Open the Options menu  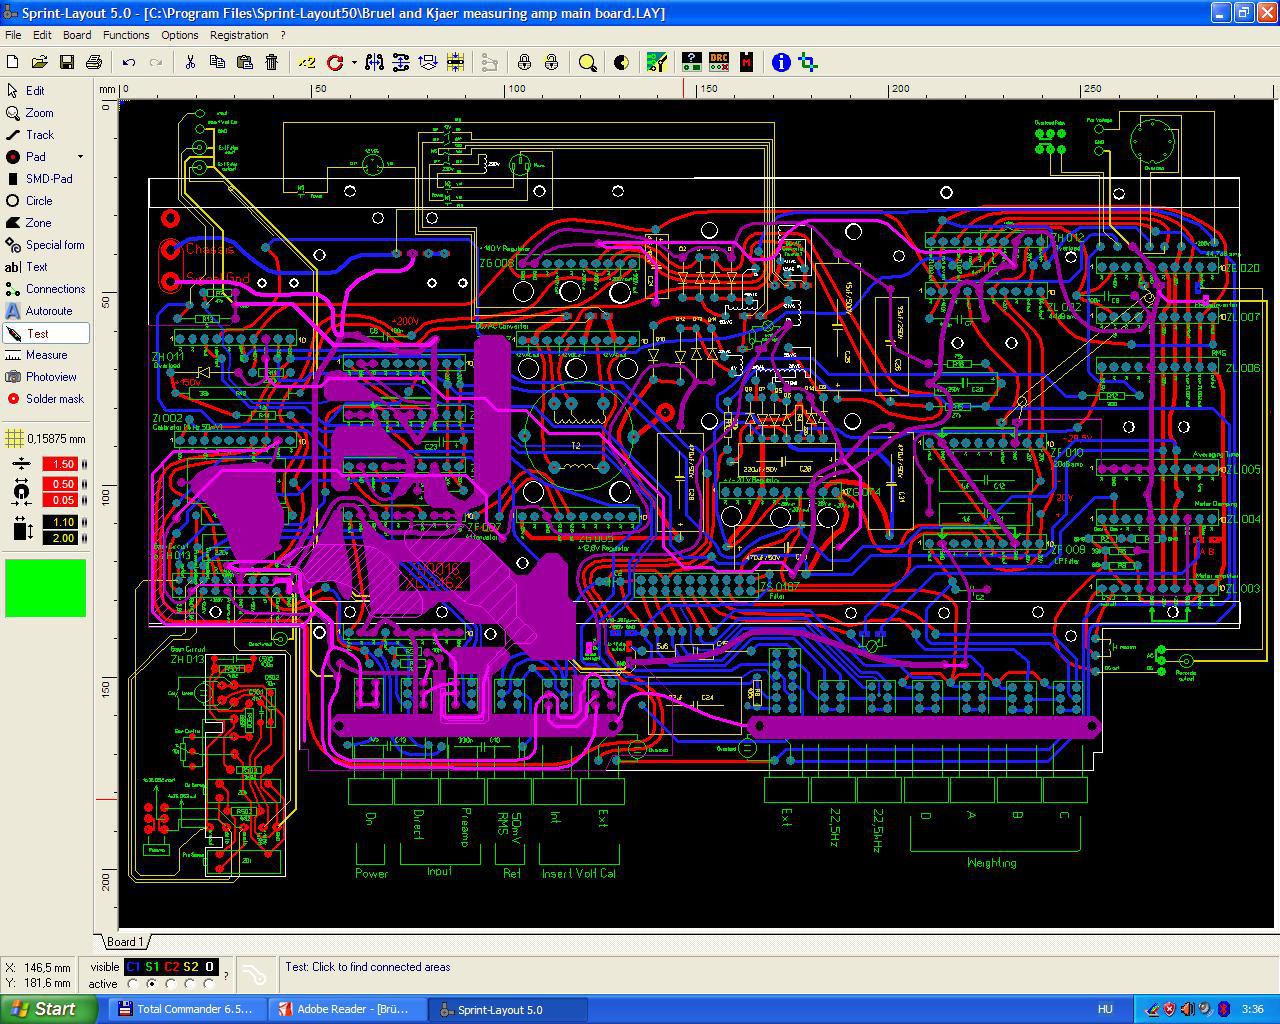[x=180, y=35]
